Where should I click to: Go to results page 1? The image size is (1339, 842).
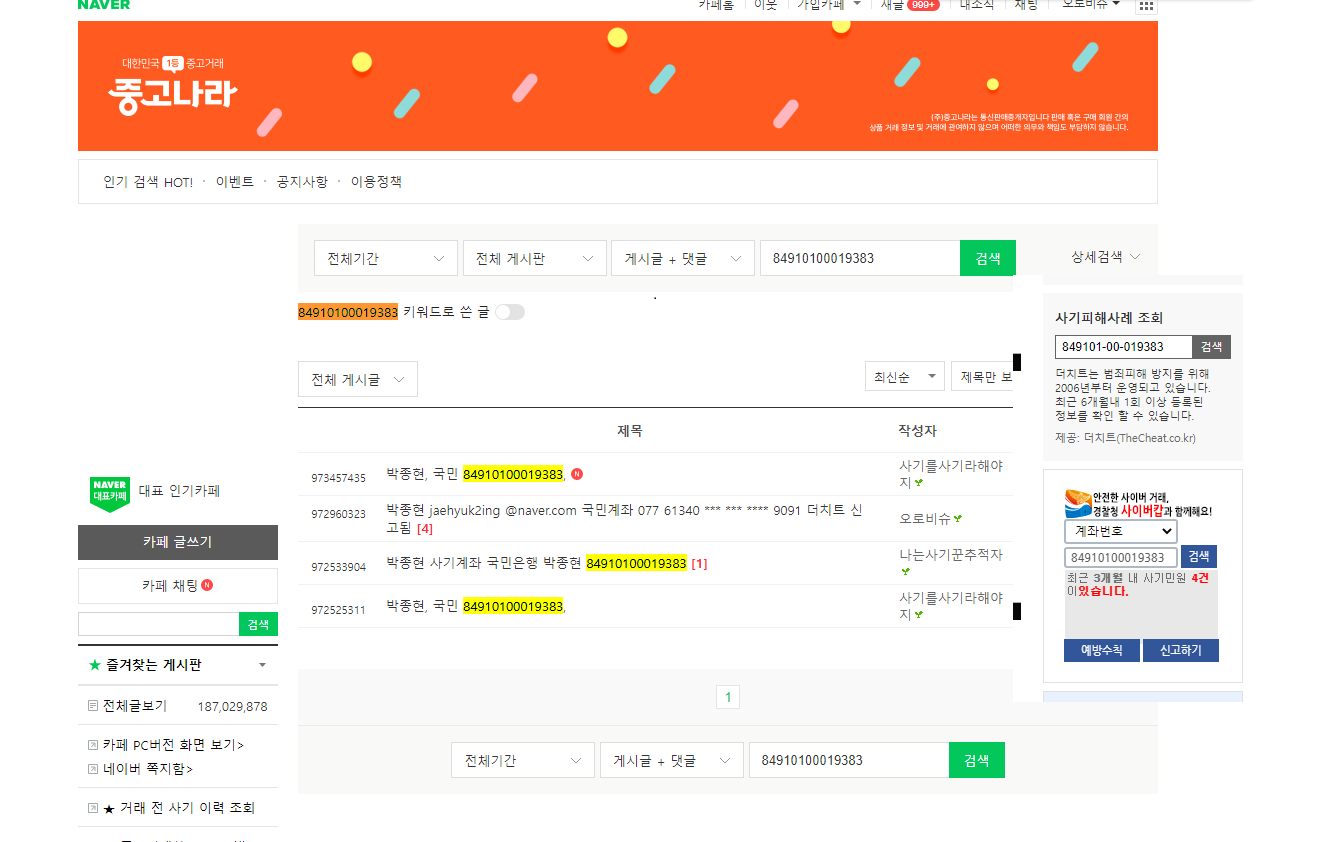tap(728, 697)
